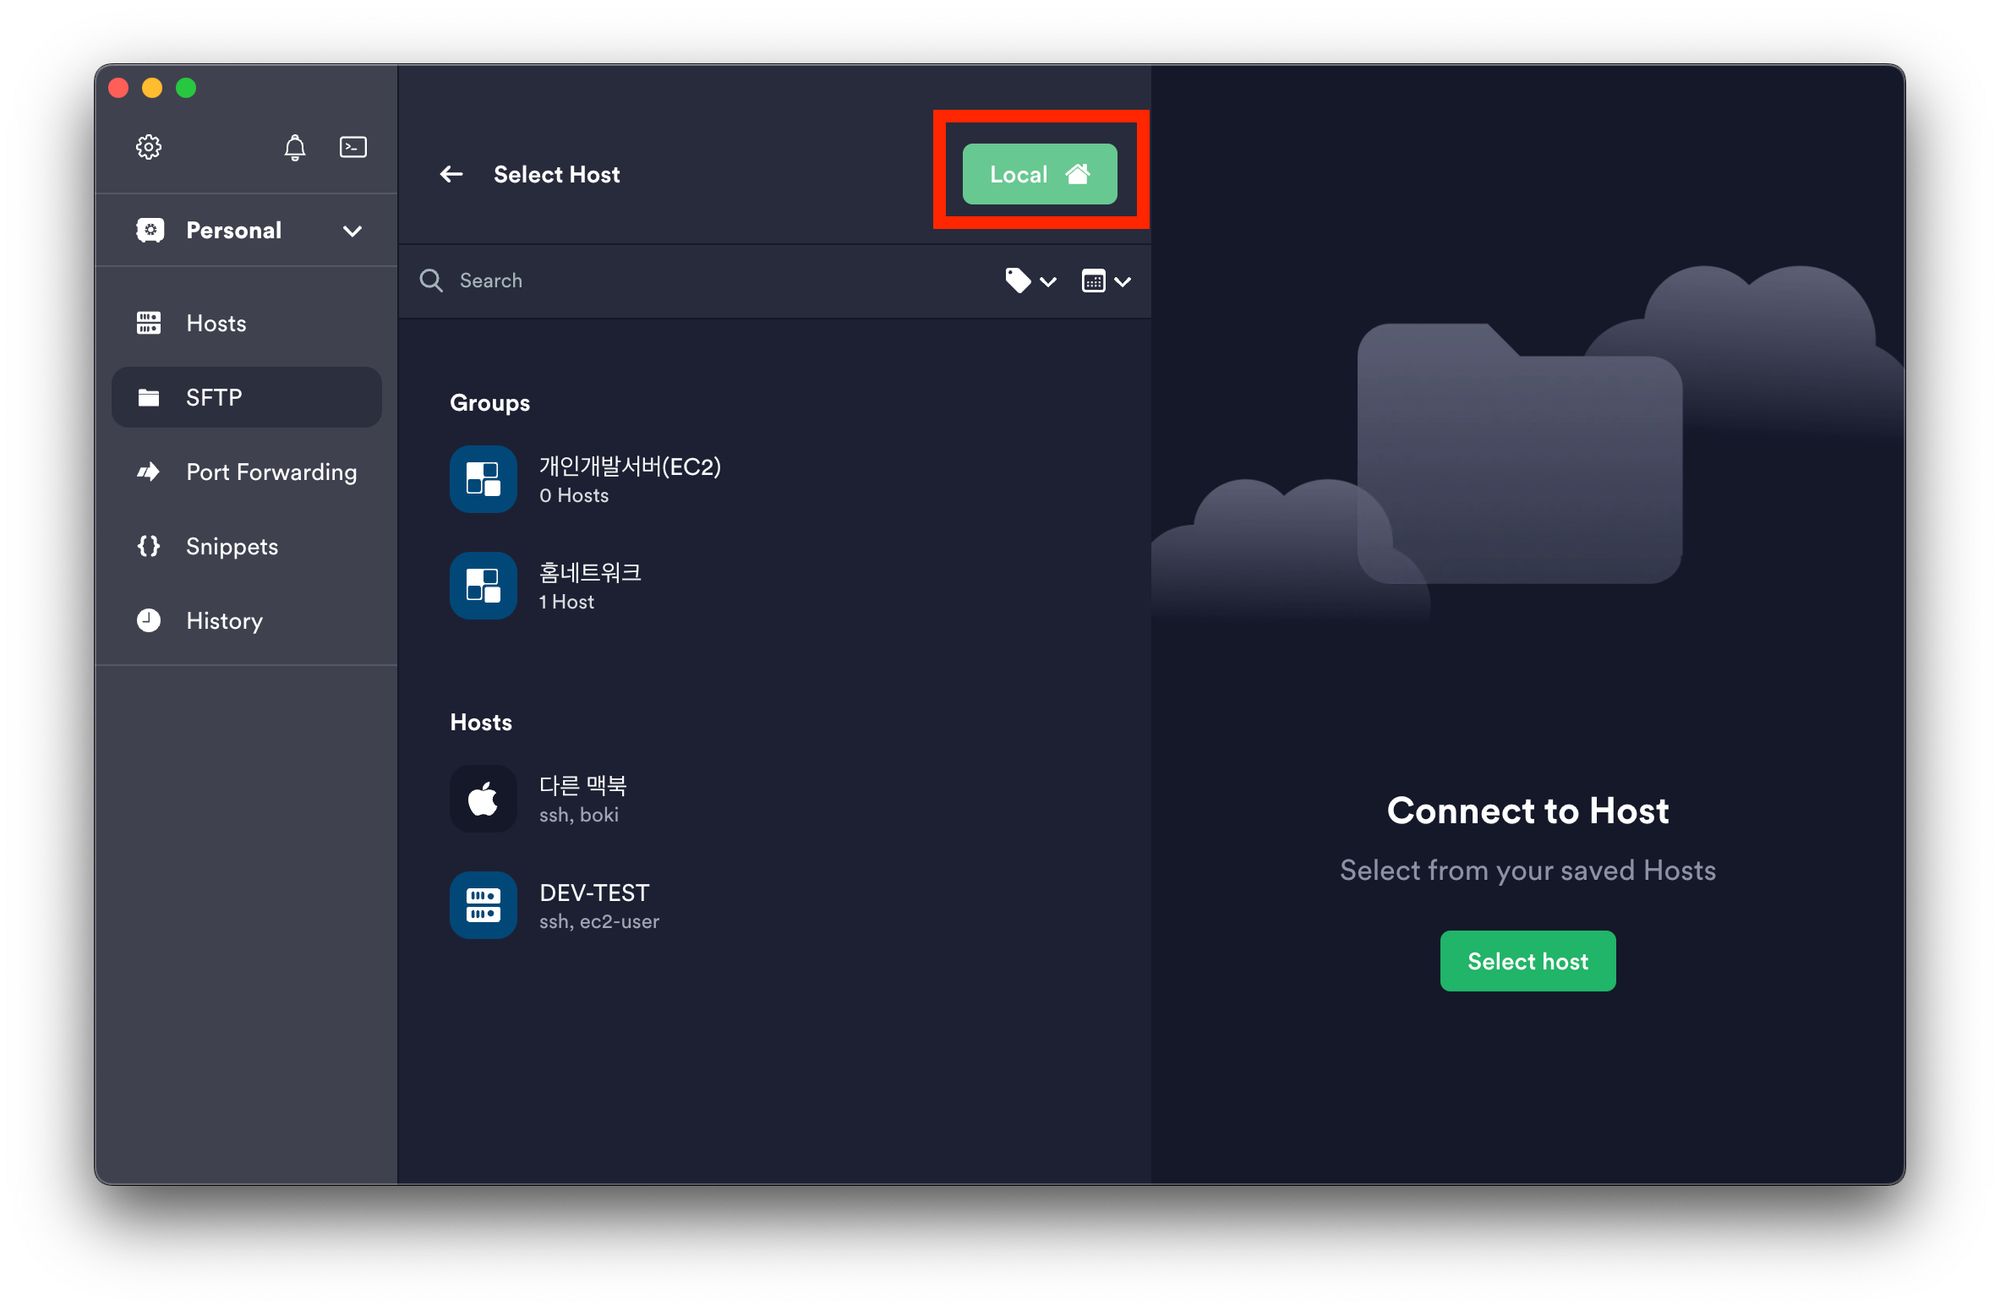Image resolution: width=2000 pixels, height=1310 pixels.
Task: Click the Select host button
Action: coord(1527,961)
